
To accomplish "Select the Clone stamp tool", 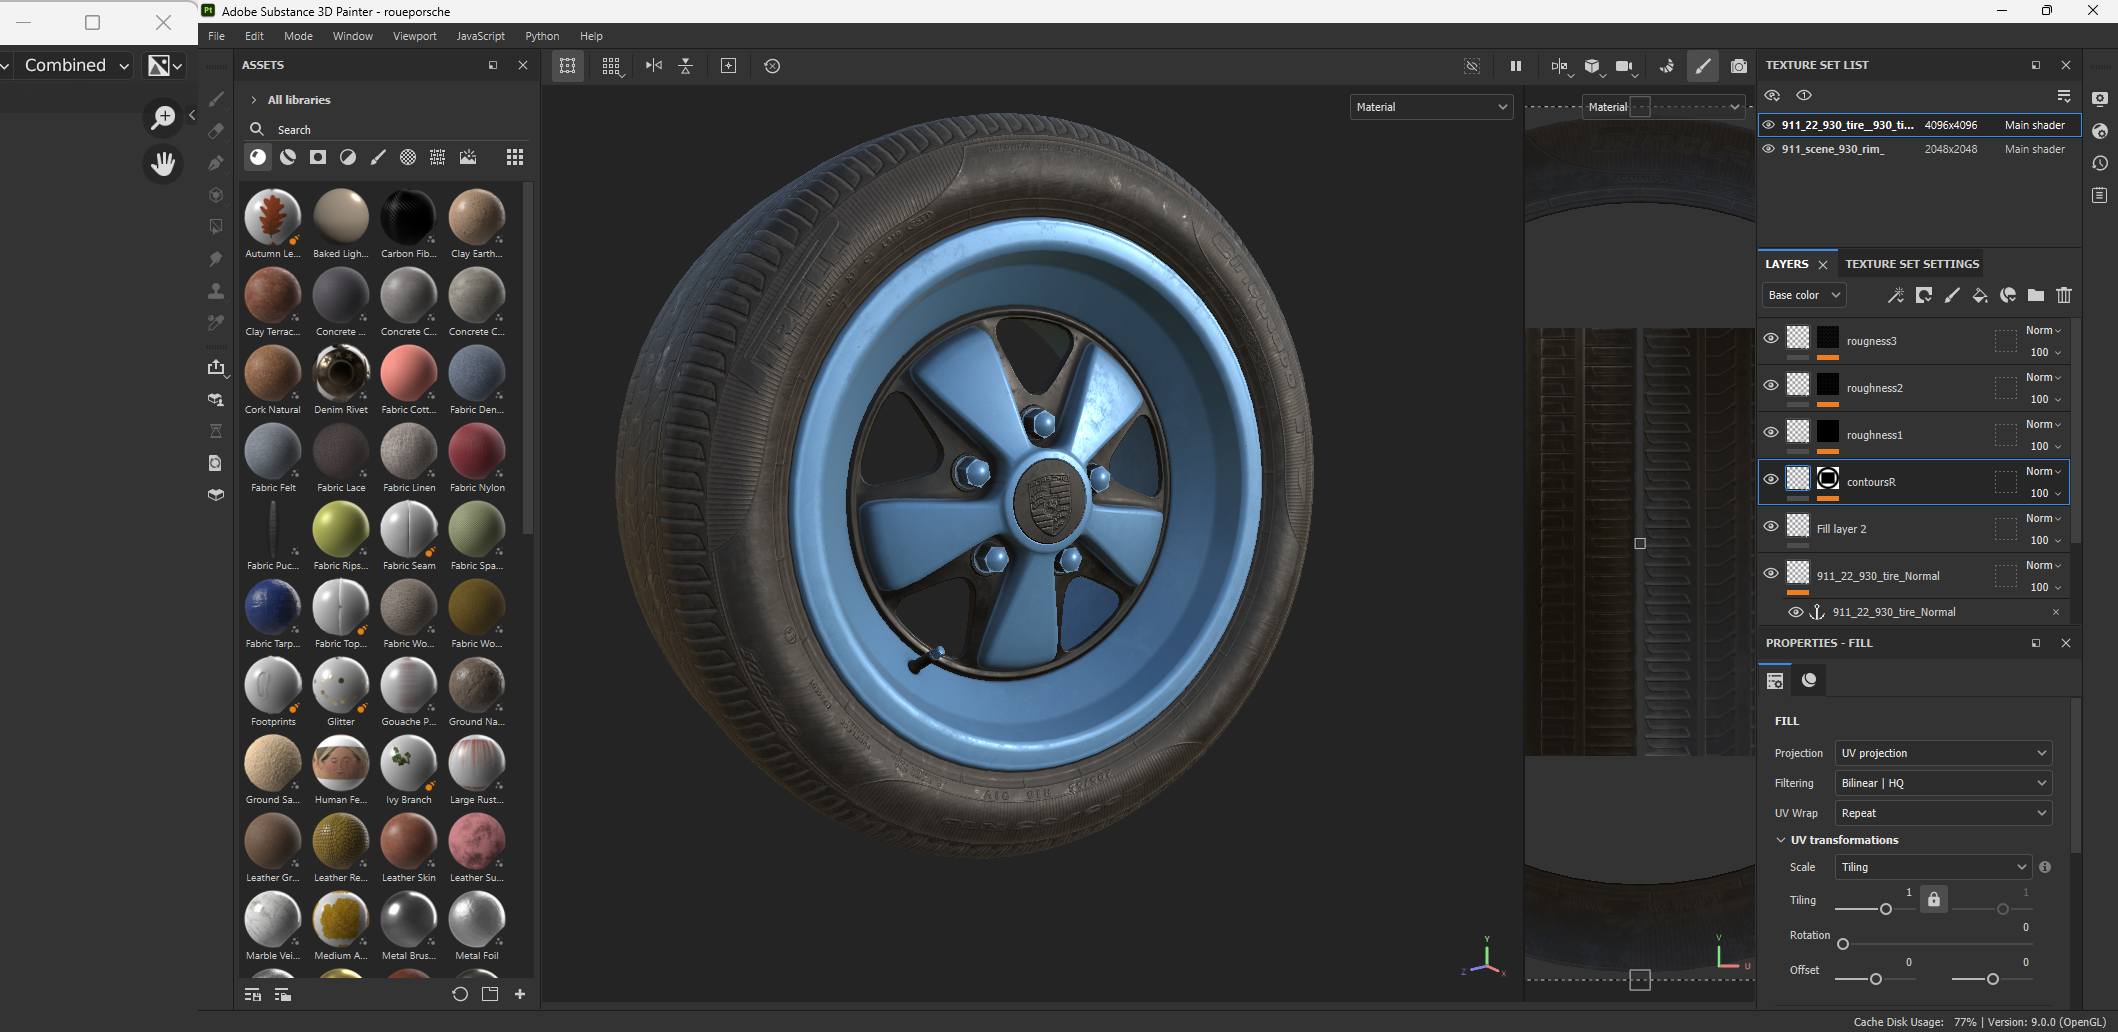I will 216,291.
